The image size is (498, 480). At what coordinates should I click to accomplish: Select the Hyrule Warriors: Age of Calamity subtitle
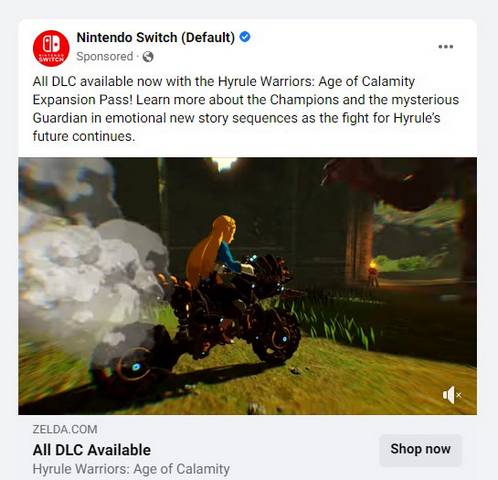(131, 469)
